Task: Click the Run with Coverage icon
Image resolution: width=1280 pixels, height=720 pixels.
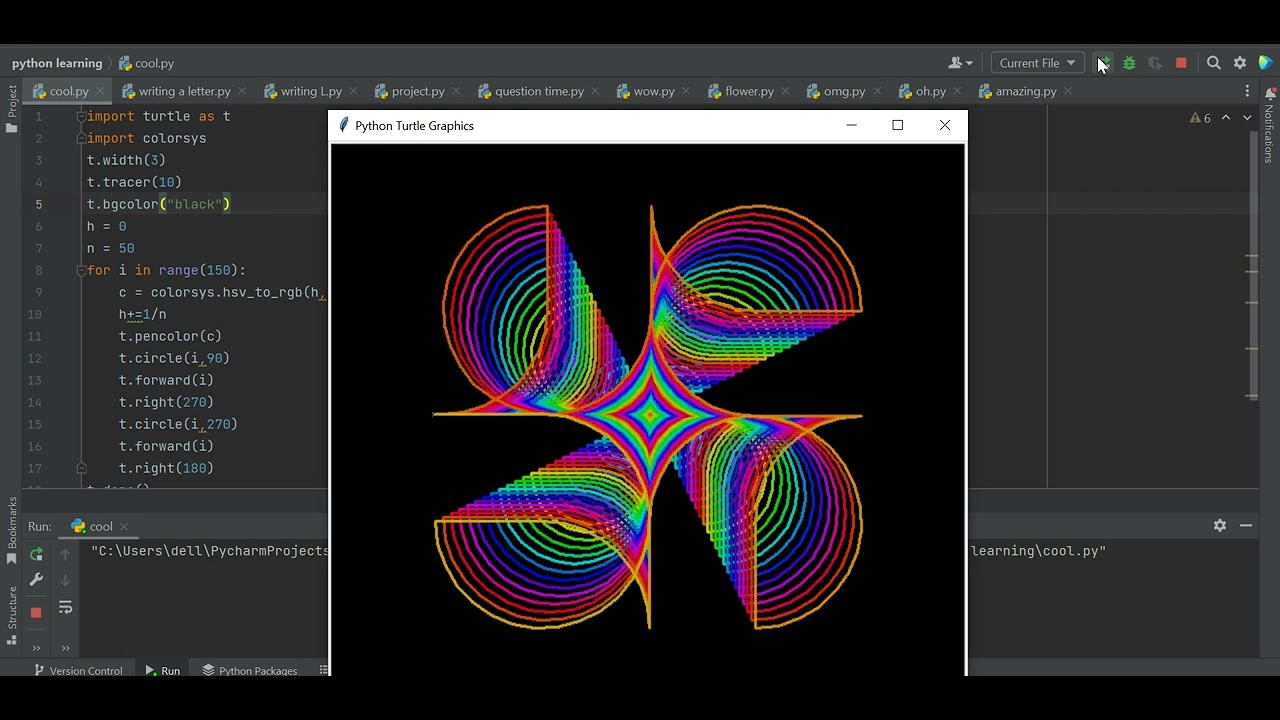Action: [x=1155, y=63]
